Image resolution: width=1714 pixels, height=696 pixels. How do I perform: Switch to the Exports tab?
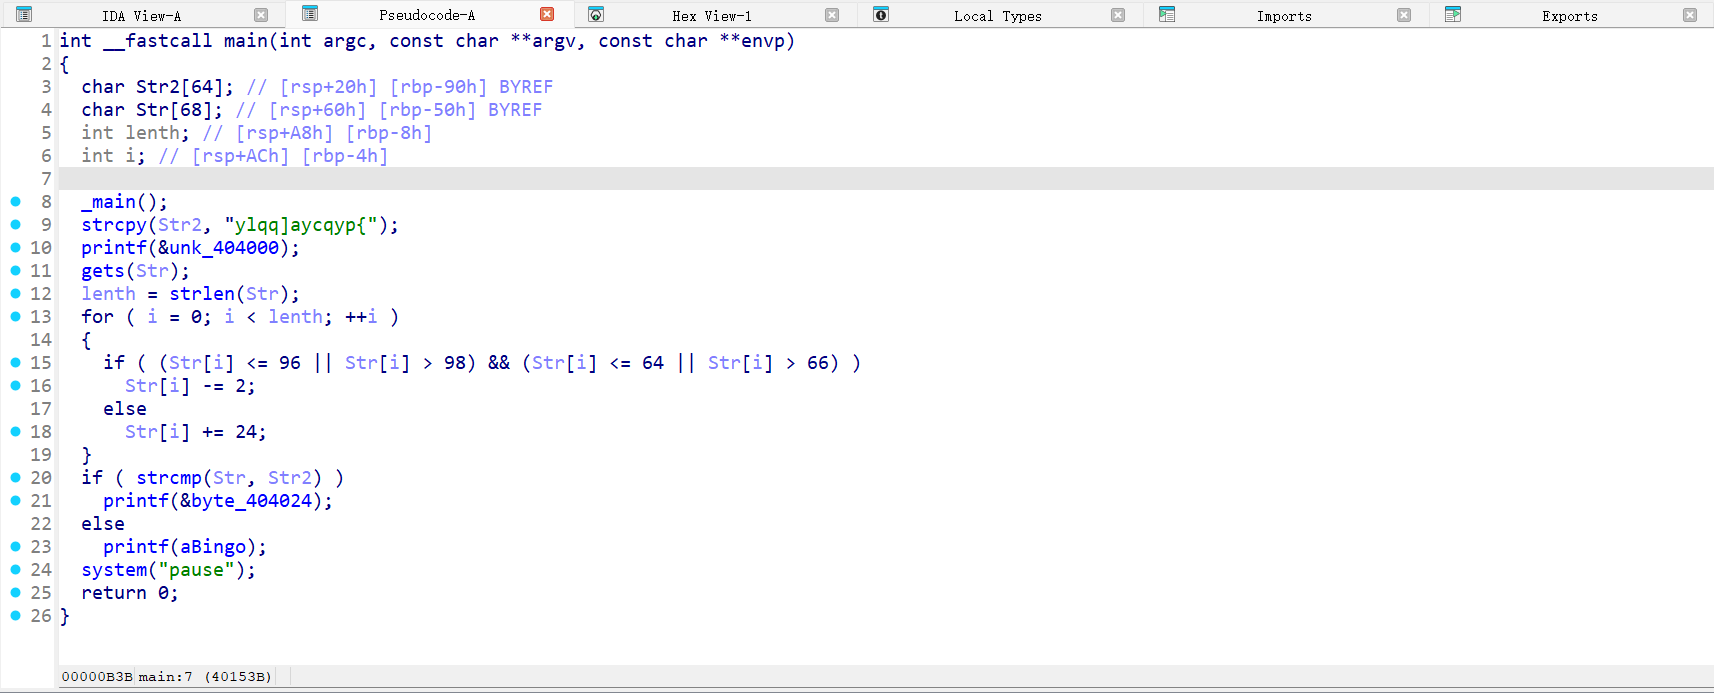[x=1569, y=16]
